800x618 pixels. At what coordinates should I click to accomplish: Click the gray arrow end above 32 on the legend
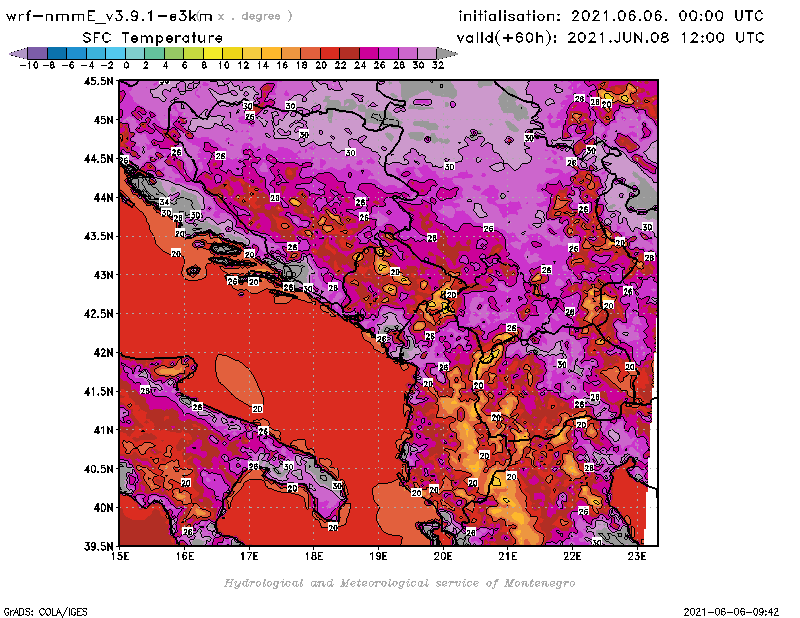click(447, 53)
